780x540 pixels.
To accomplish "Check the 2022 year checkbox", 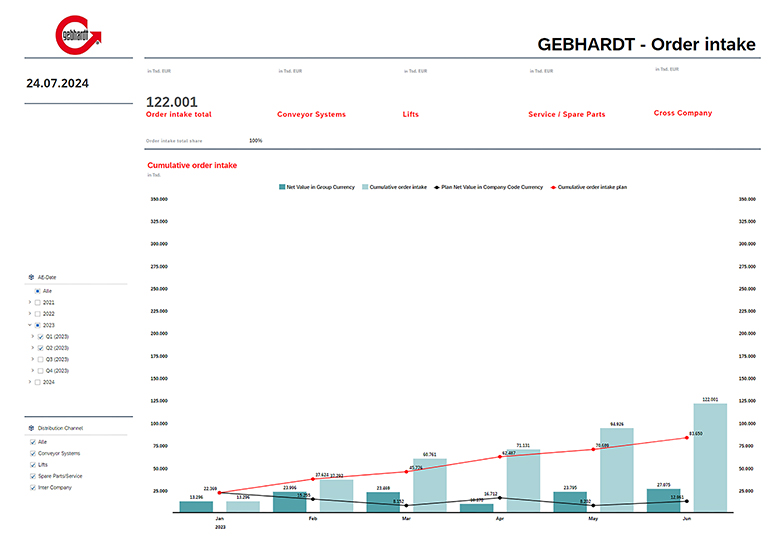I will click(37, 314).
